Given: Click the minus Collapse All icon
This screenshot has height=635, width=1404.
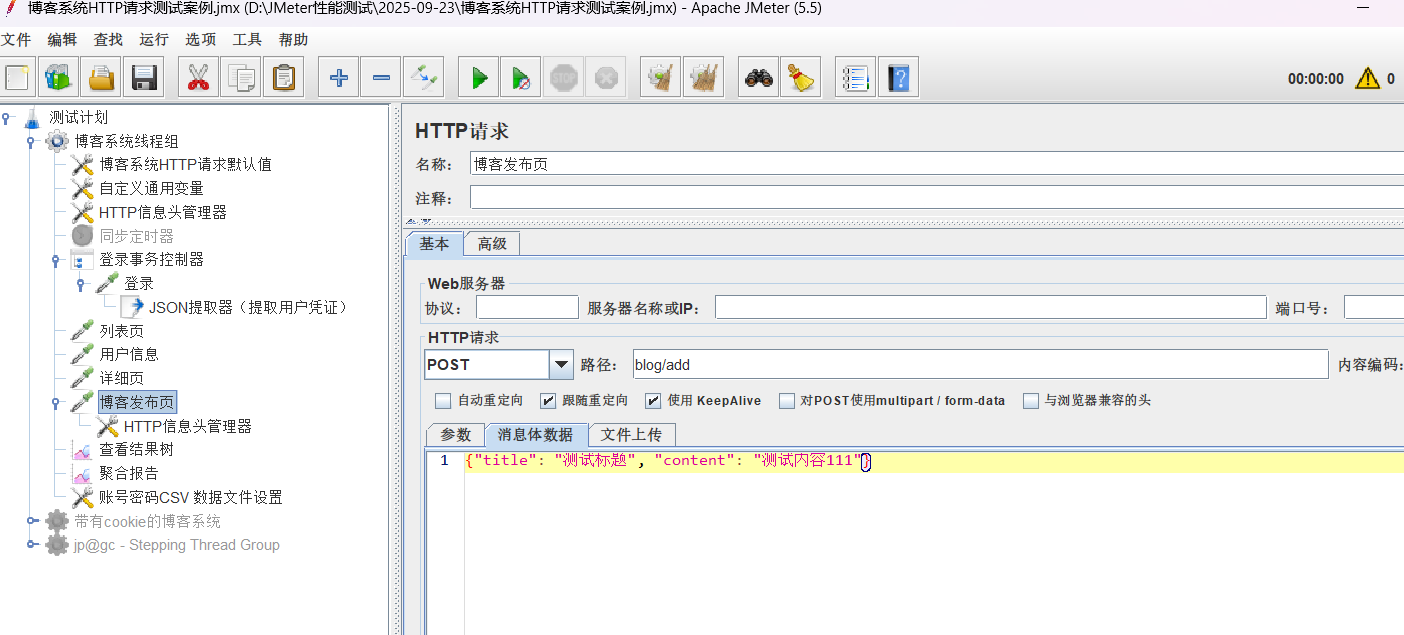Looking at the screenshot, I should (x=381, y=77).
